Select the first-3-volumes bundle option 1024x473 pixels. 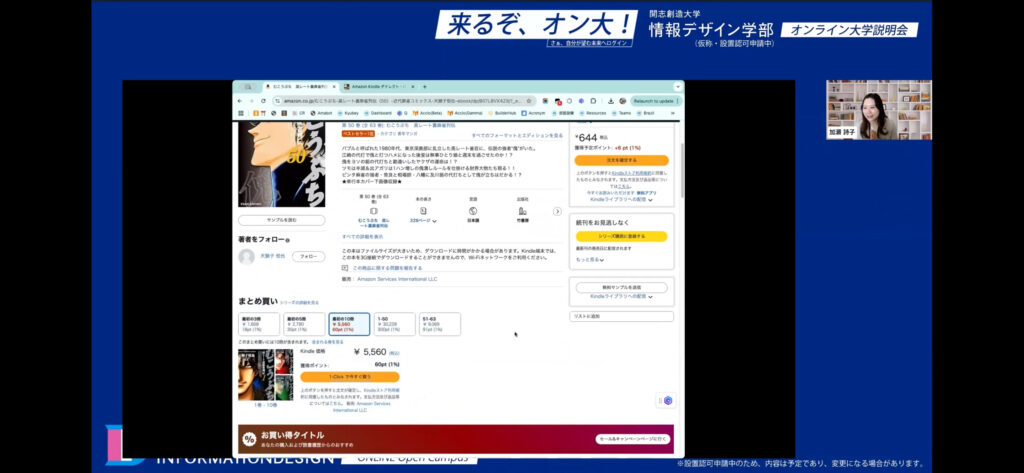[x=261, y=324]
